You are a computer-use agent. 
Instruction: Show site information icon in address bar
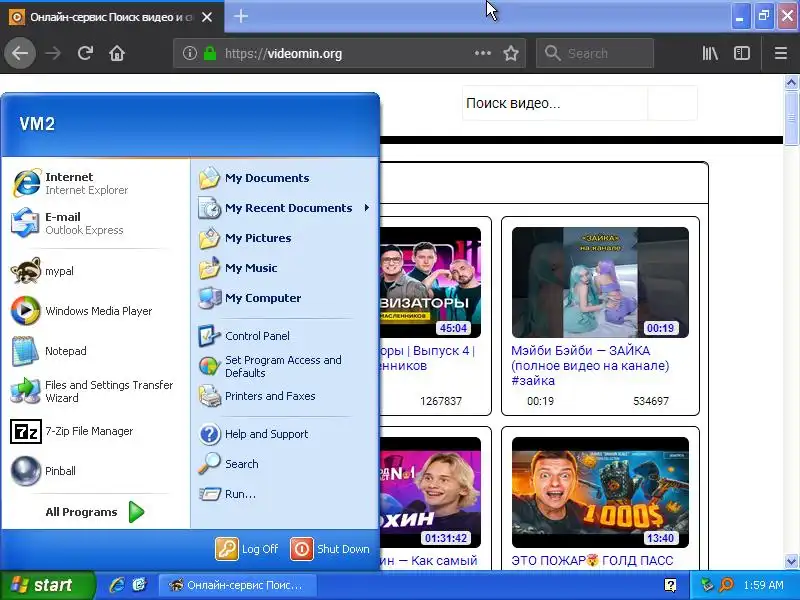tap(189, 53)
